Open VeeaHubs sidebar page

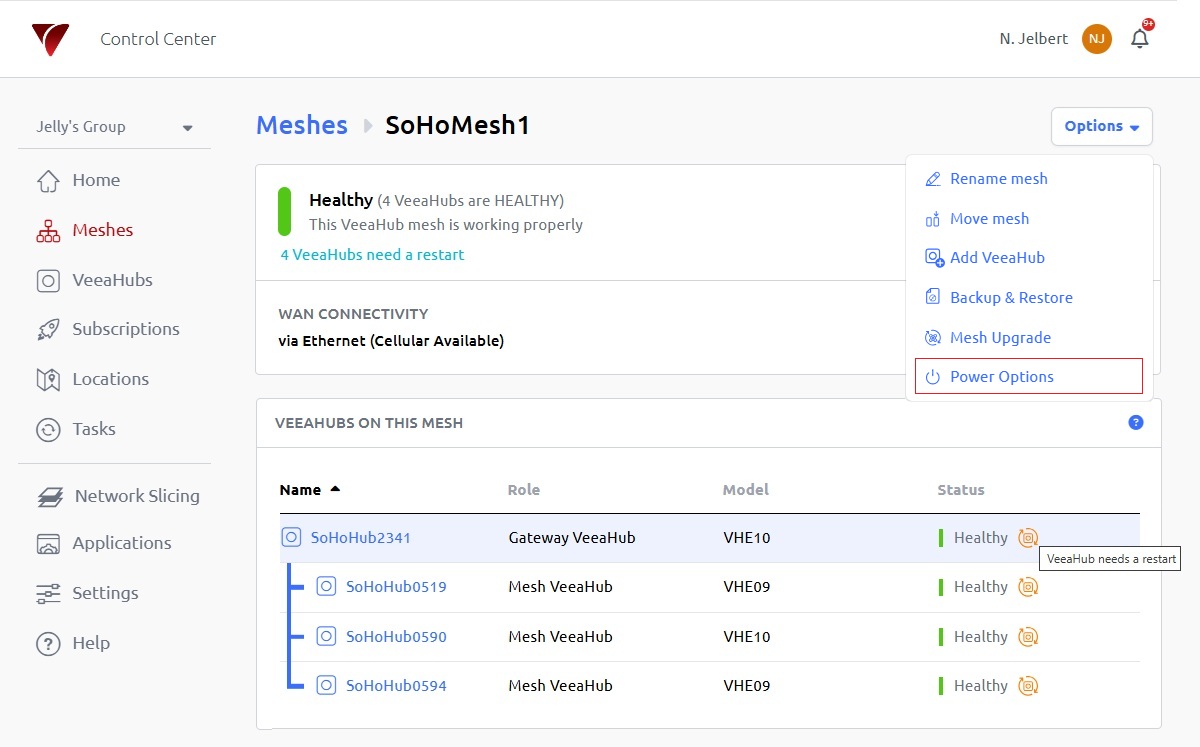coord(112,281)
